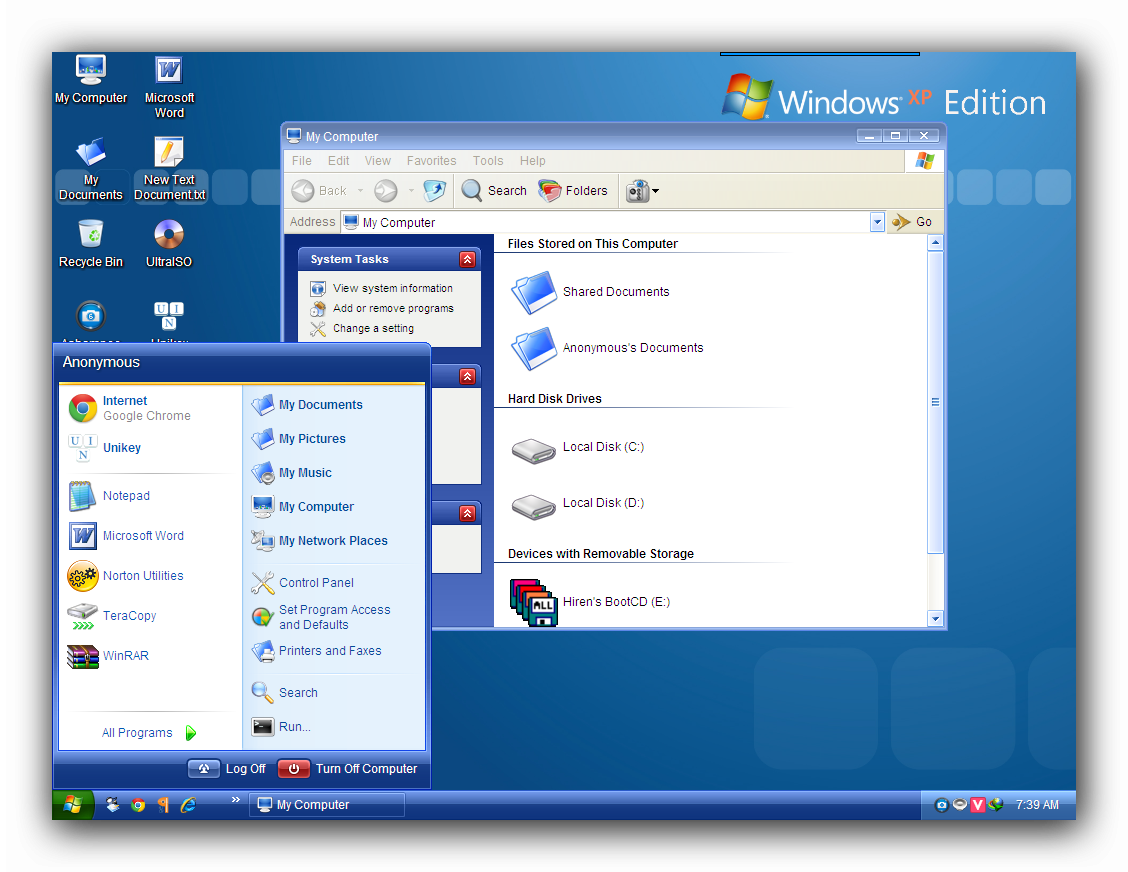
Task: Open My Documents in the Start menu
Action: [x=307, y=404]
